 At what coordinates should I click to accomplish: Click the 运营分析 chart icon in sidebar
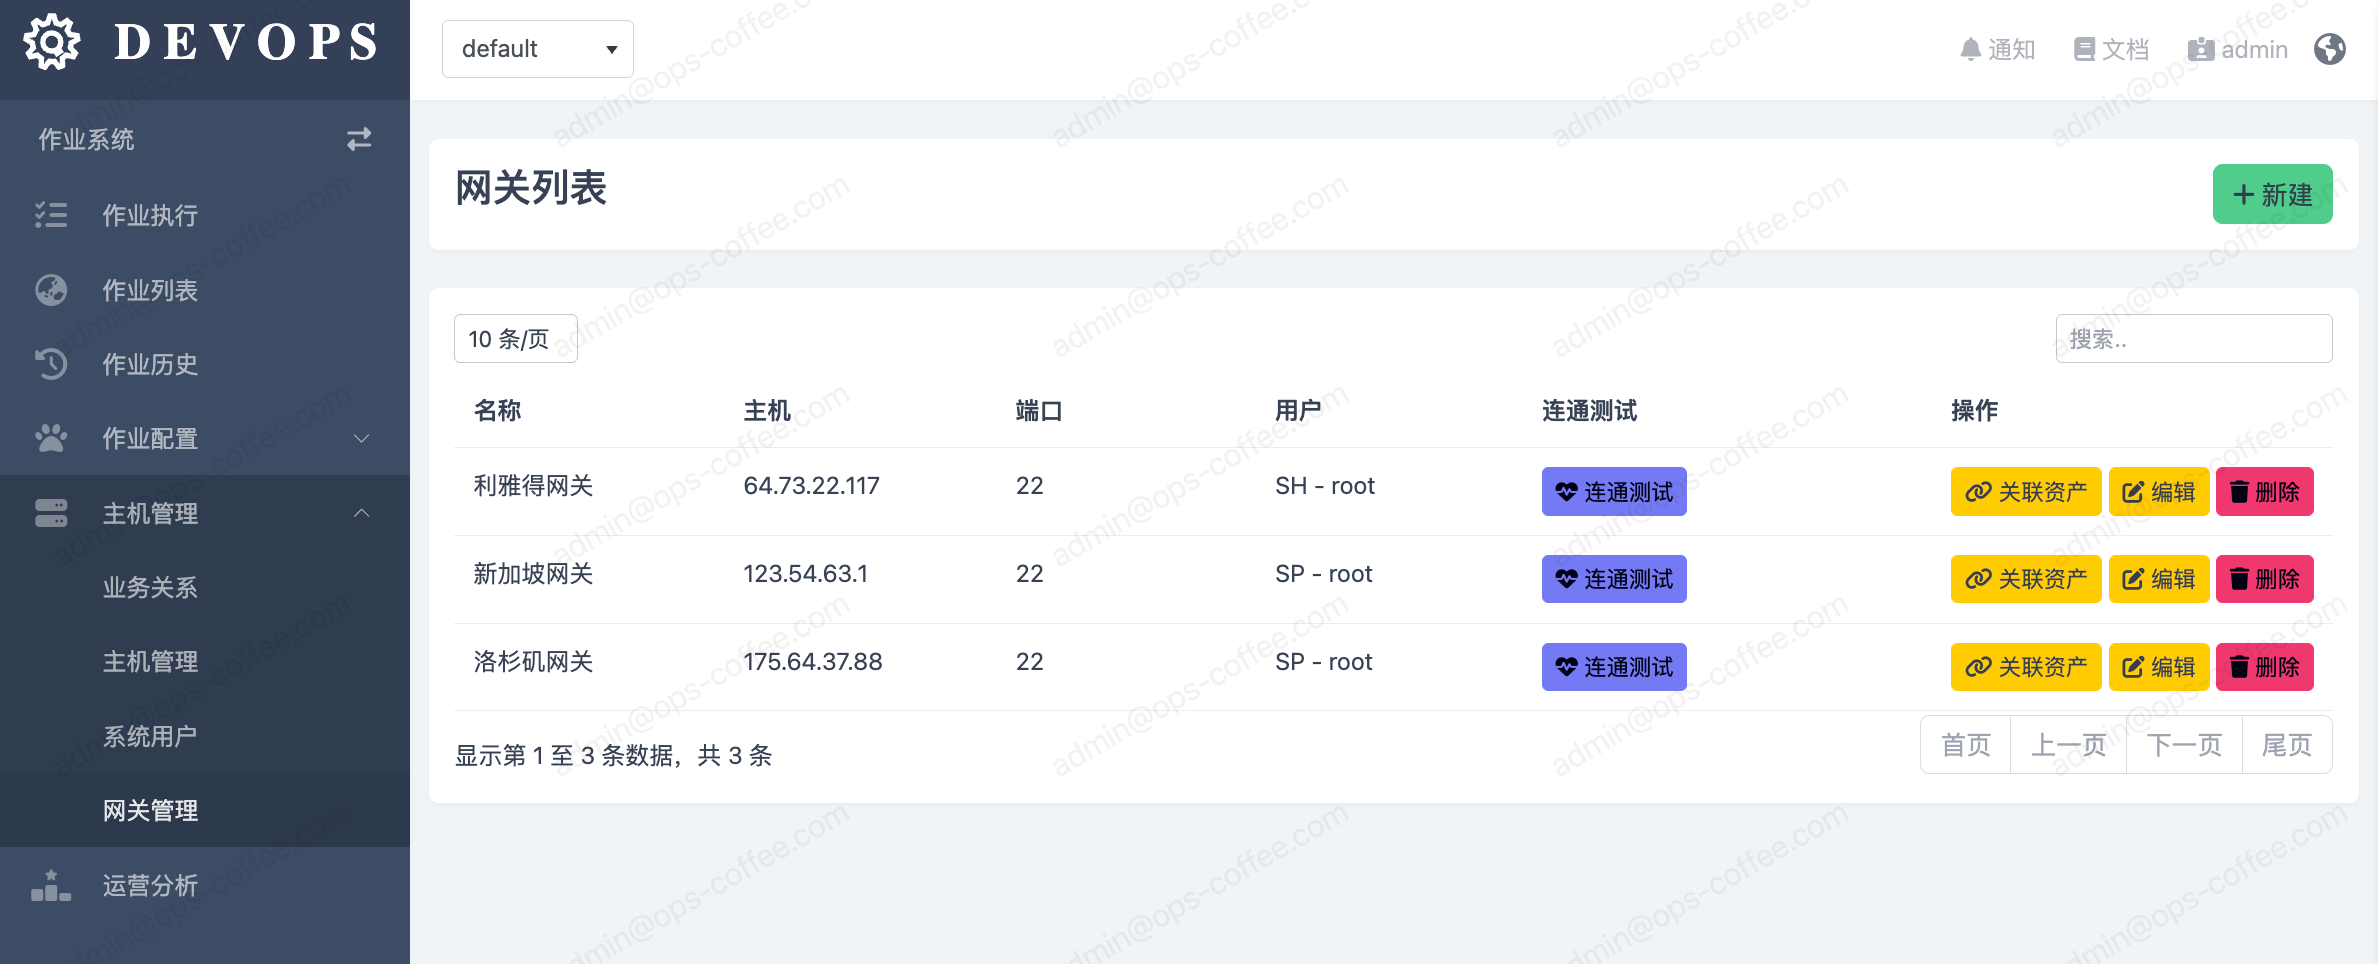coord(51,886)
